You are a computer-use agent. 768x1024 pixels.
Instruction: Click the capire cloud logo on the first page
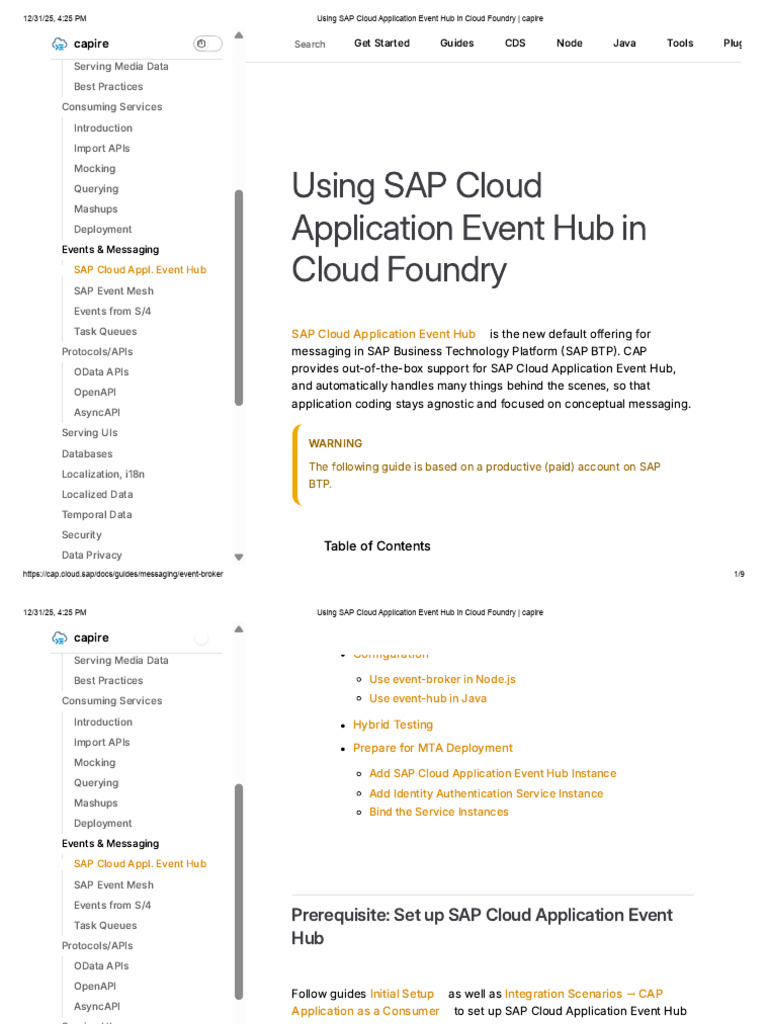pos(59,44)
